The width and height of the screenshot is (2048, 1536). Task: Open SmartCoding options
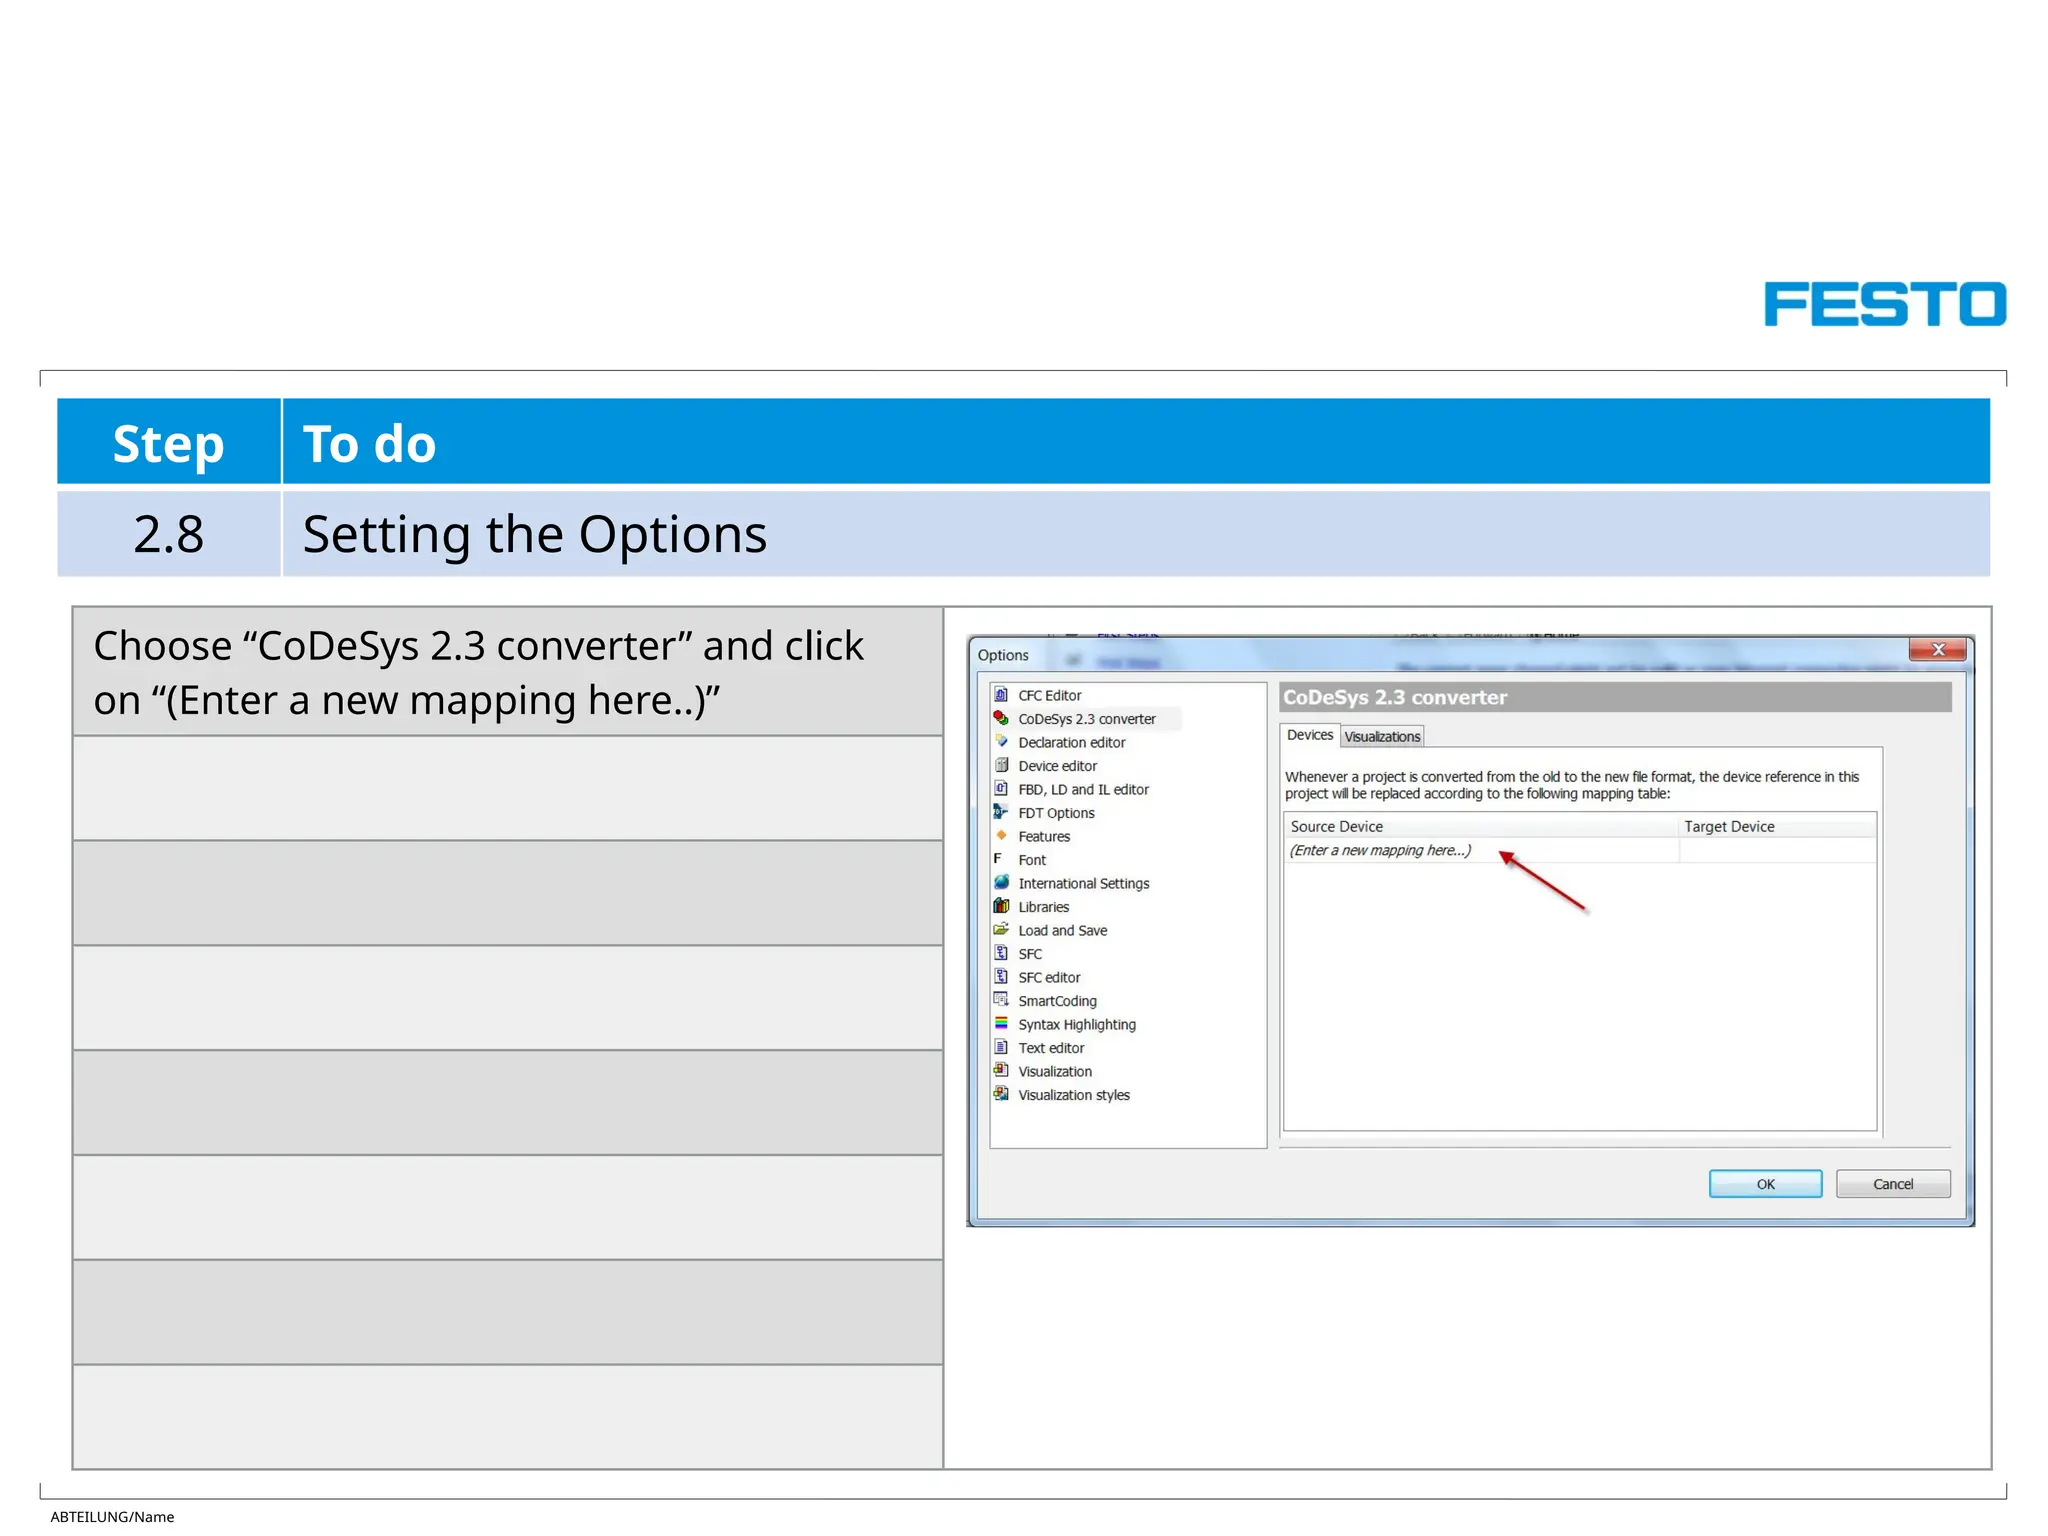point(1057,1001)
